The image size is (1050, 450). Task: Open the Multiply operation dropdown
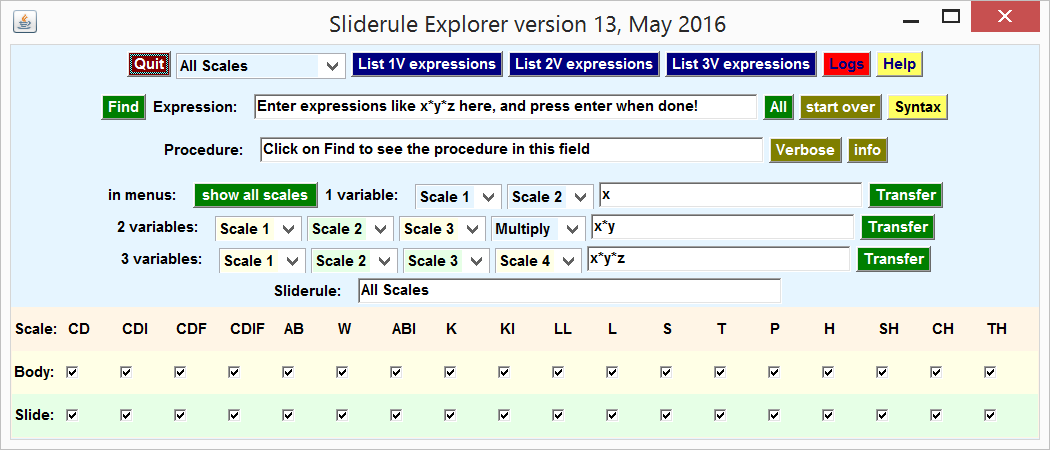pos(537,229)
